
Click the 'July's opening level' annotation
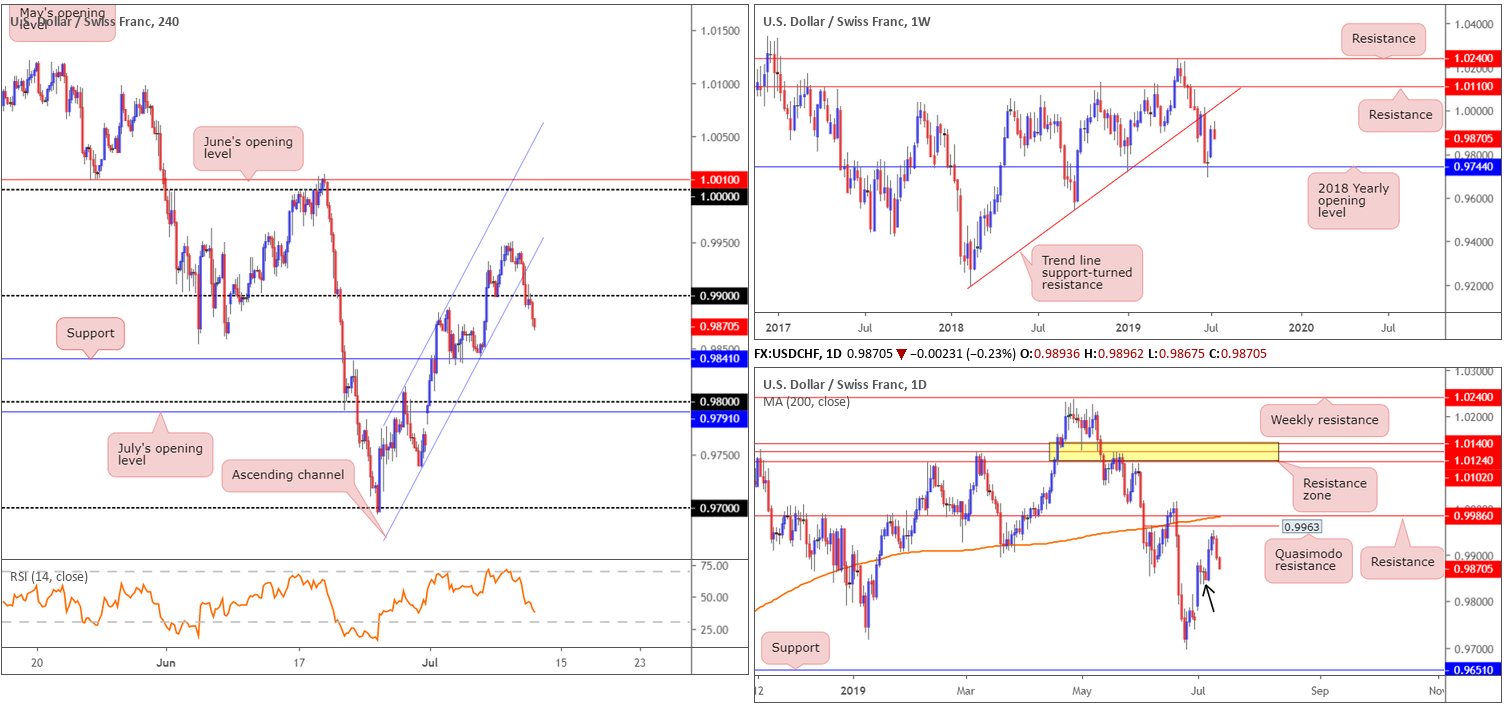click(x=161, y=455)
